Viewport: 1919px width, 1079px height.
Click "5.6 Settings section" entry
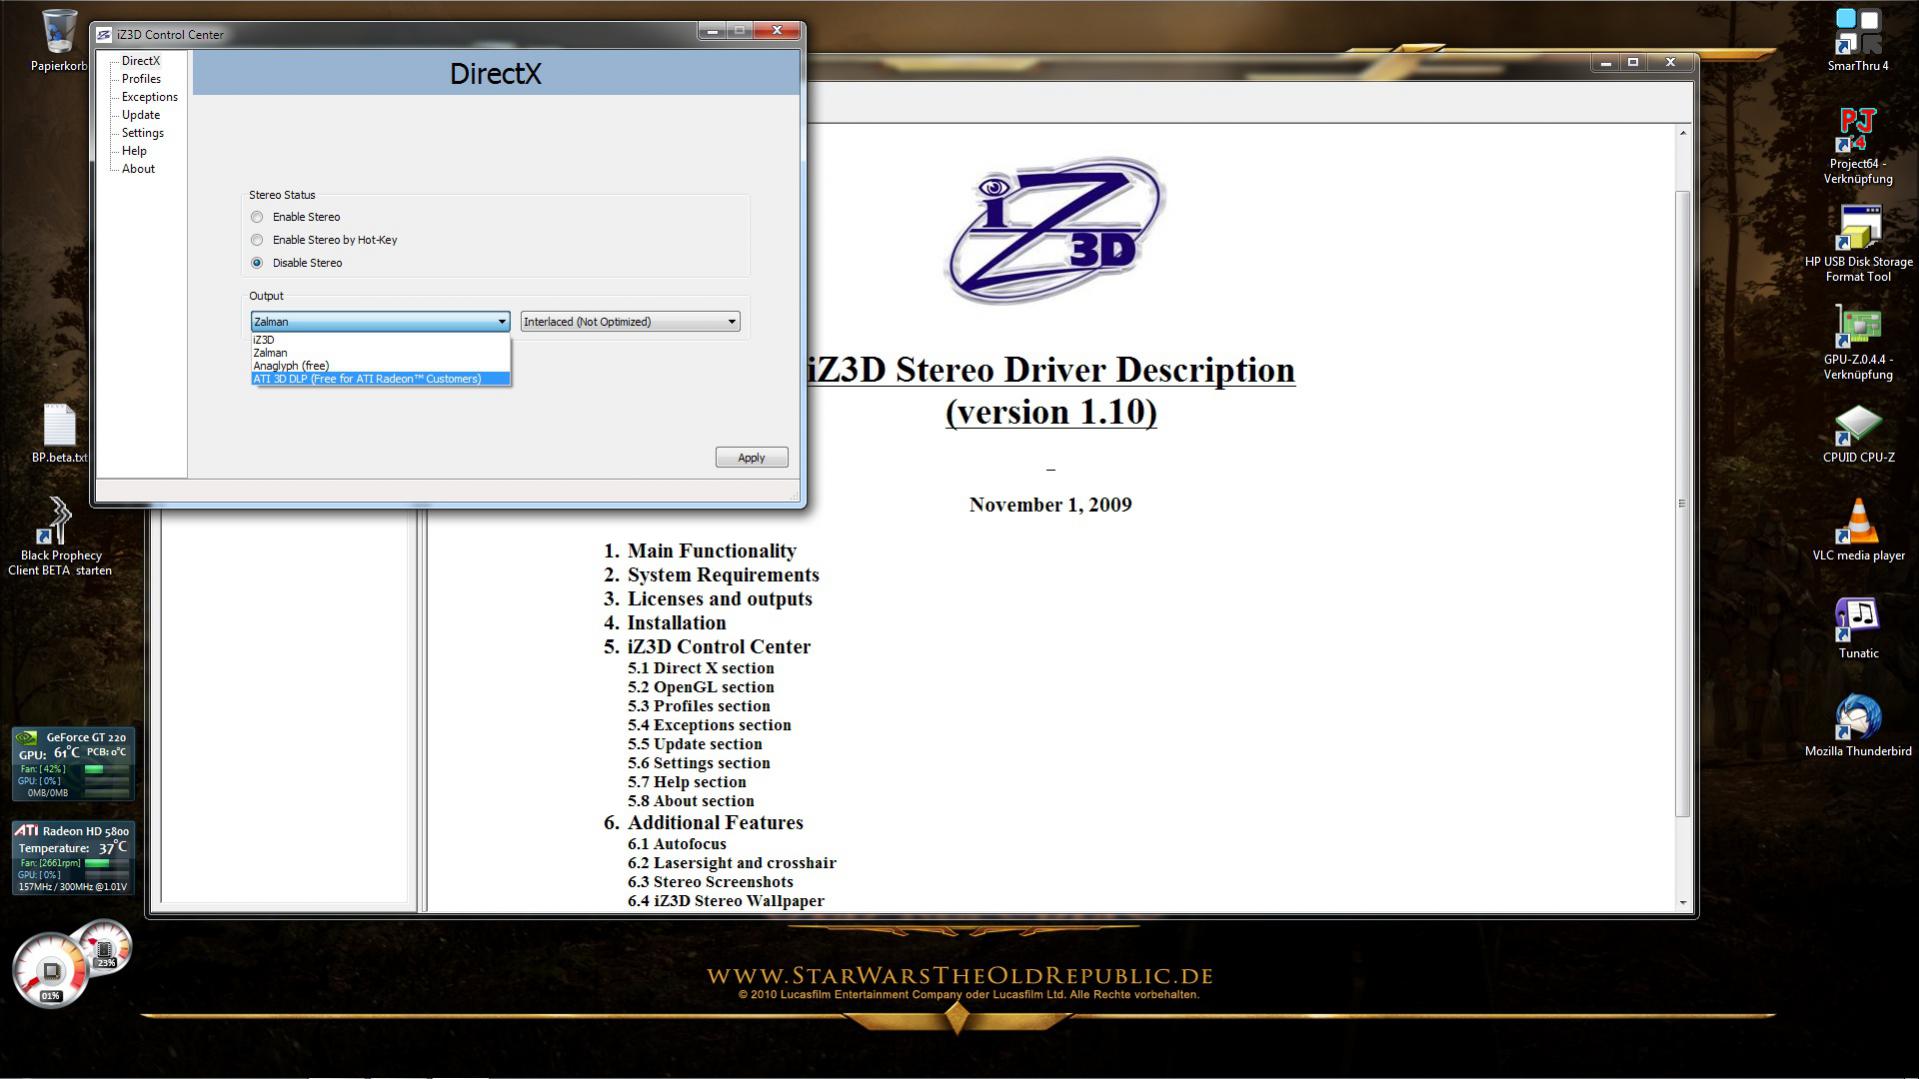click(x=698, y=763)
